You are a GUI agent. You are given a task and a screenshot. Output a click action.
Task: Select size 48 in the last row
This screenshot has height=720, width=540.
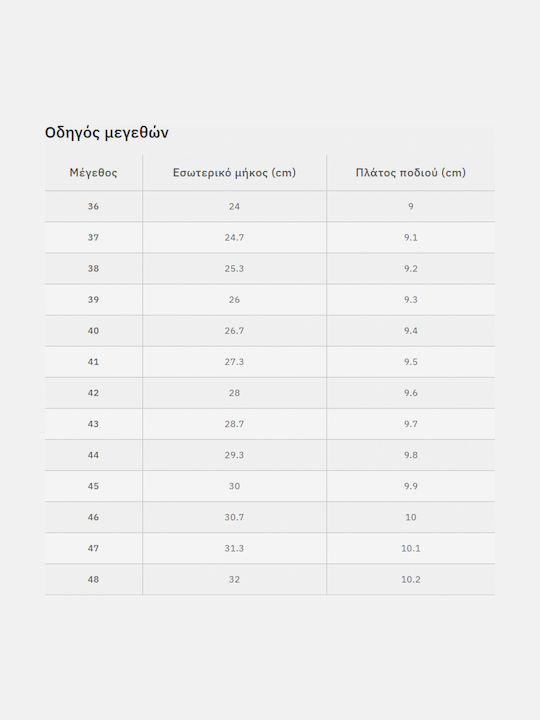click(x=93, y=579)
